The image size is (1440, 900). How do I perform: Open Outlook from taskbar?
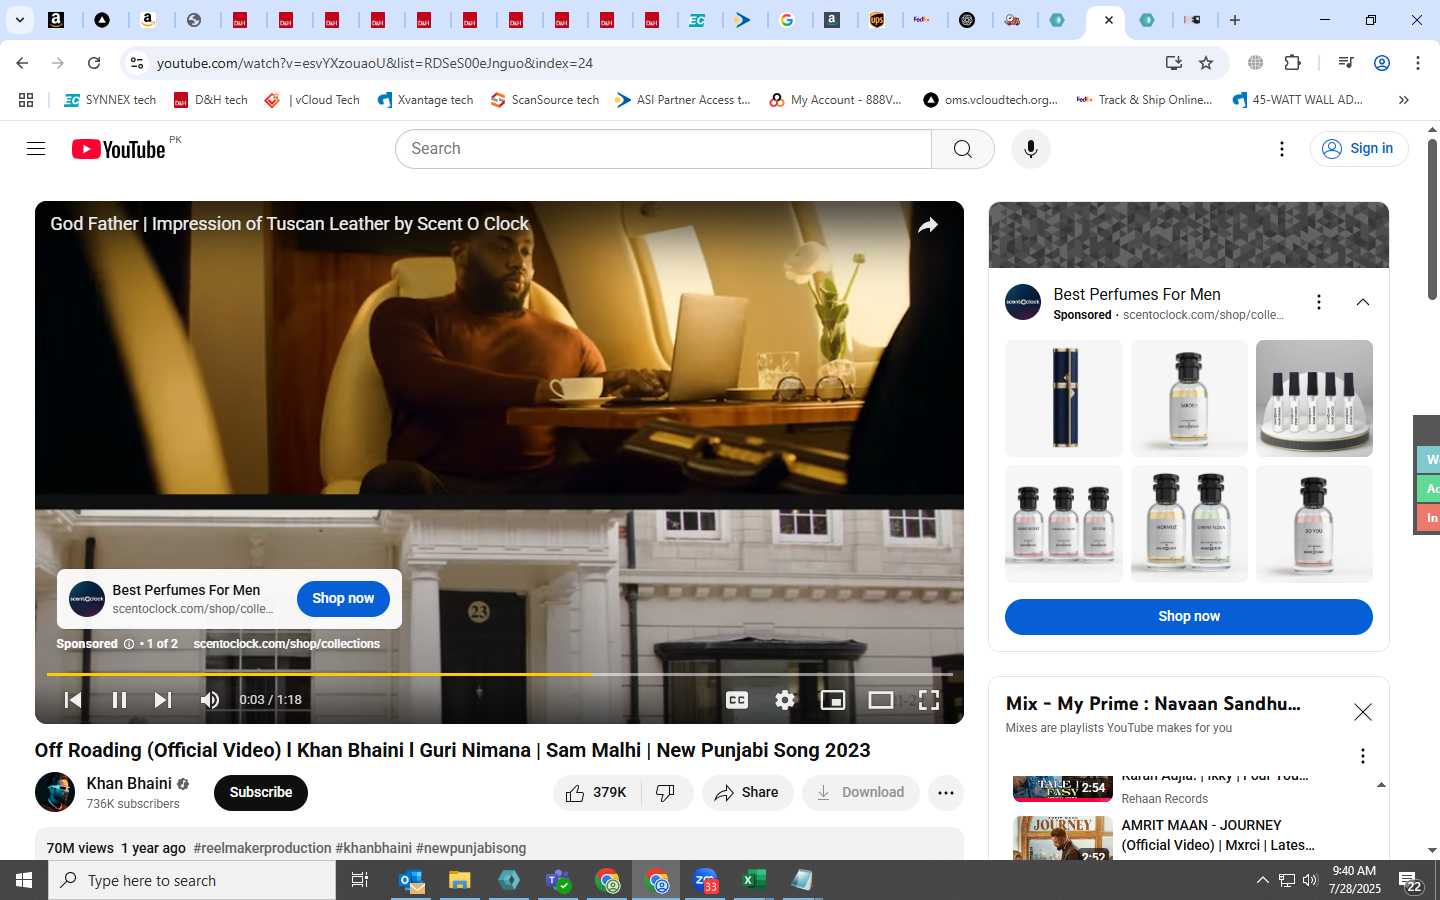411,881
